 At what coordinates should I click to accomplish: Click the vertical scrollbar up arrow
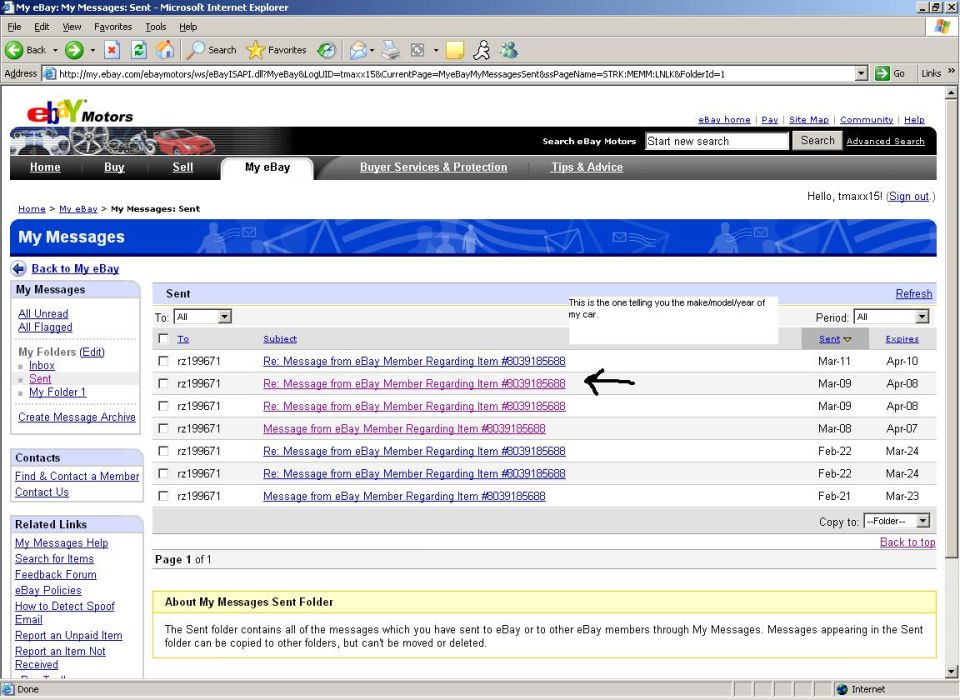[x=951, y=93]
